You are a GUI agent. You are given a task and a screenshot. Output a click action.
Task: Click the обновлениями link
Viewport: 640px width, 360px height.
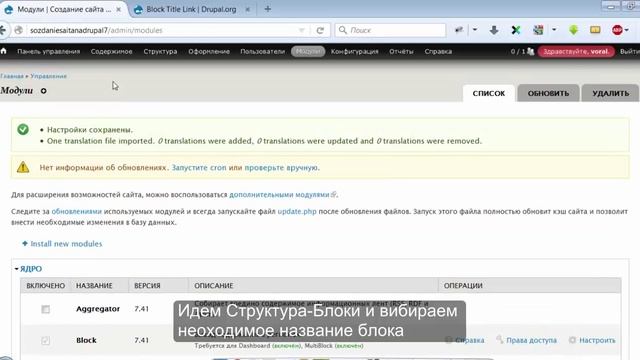click(x=76, y=211)
